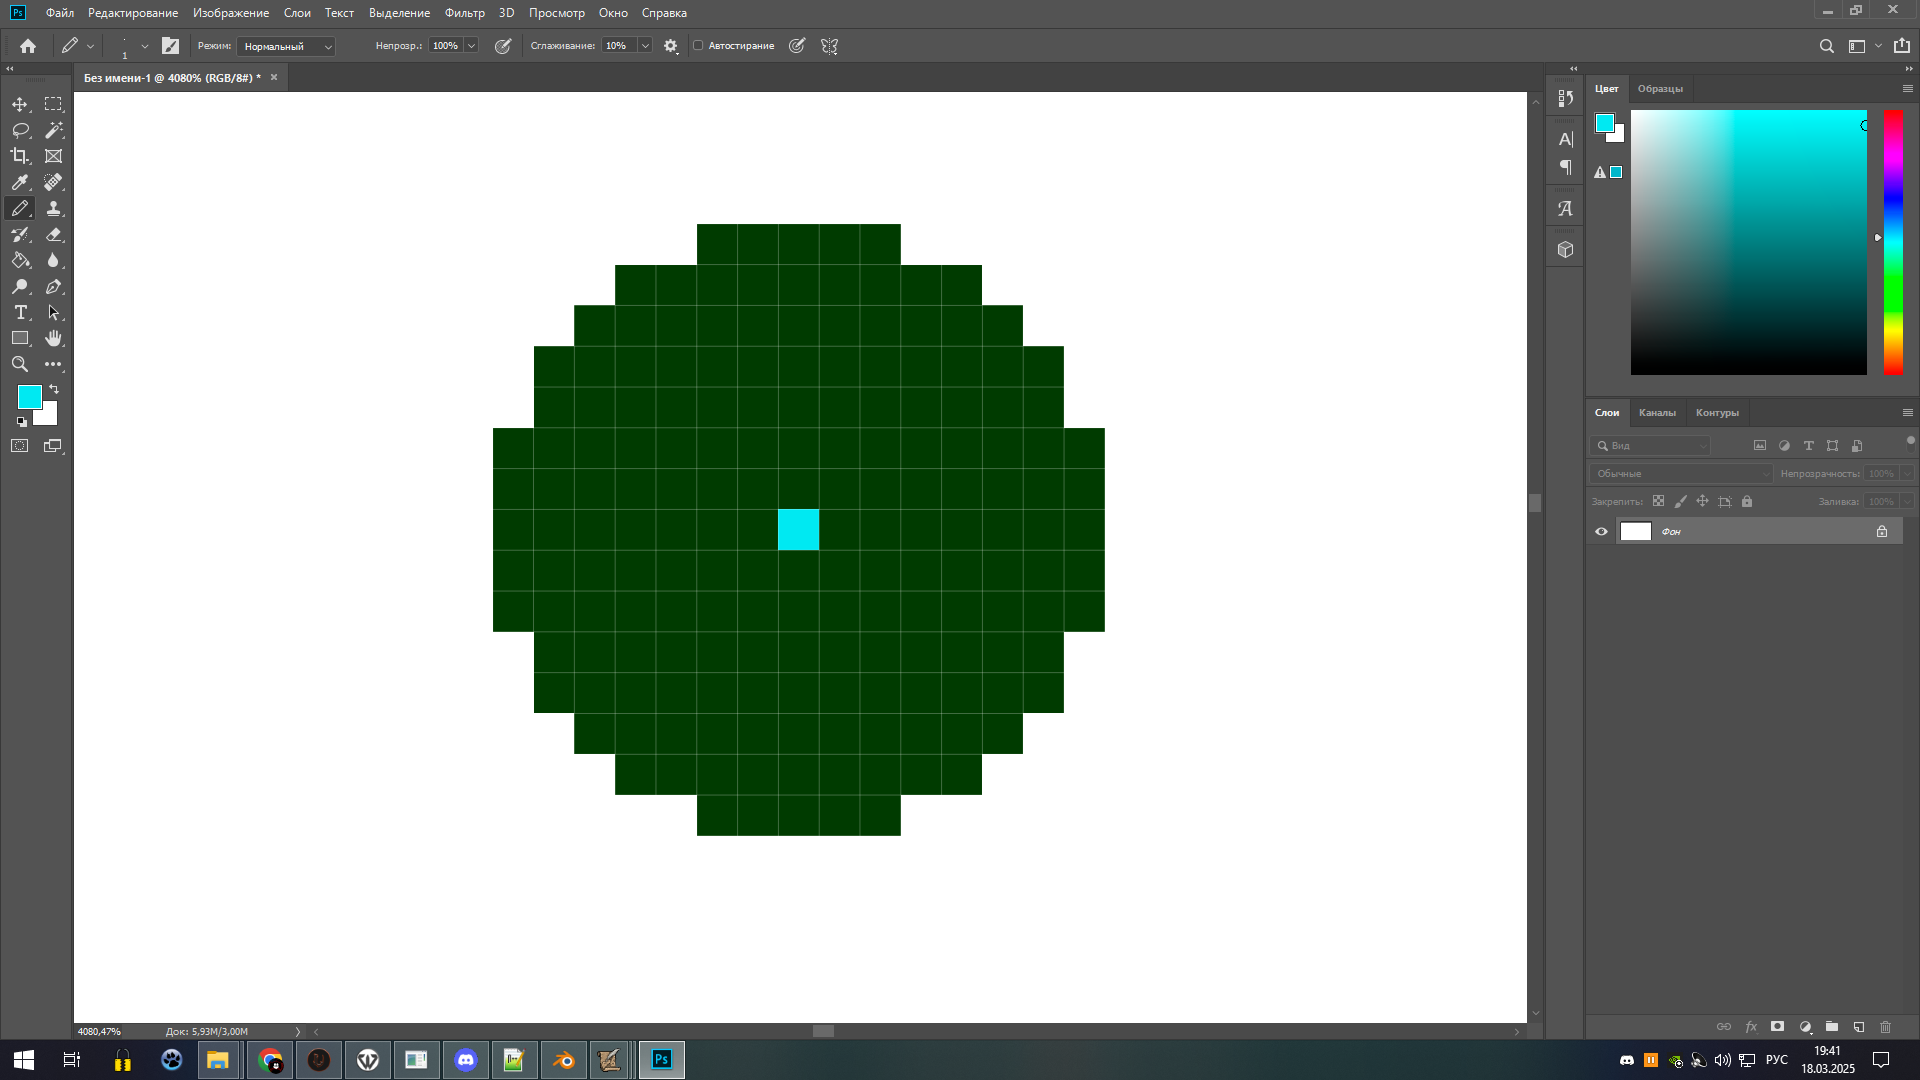Select the Move tool

tap(20, 104)
